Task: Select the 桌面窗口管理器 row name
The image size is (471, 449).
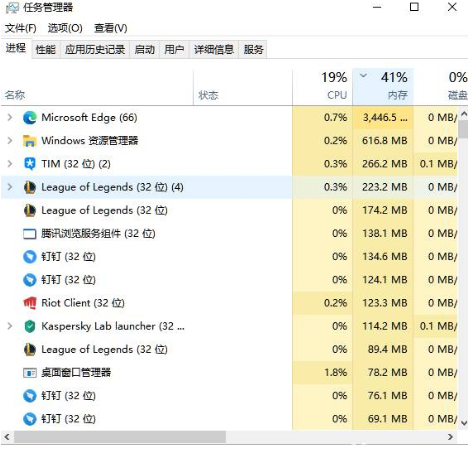Action: click(76, 373)
